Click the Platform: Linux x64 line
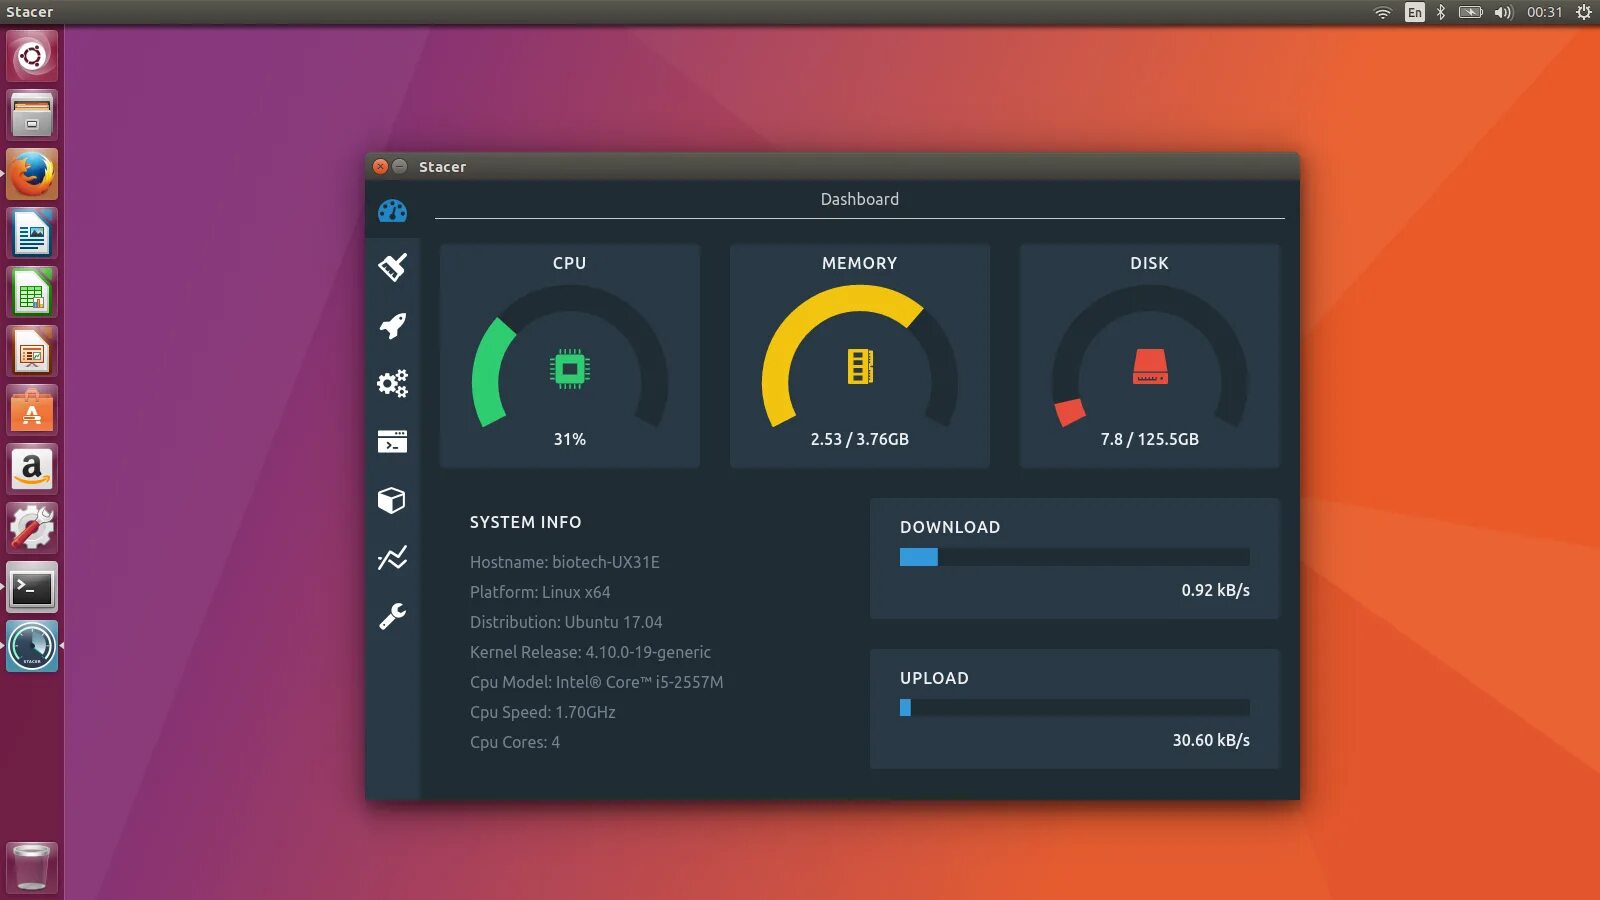This screenshot has width=1600, height=900. [540, 592]
